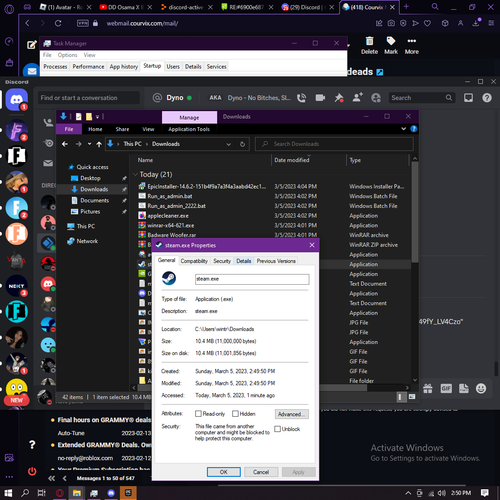The height and width of the screenshot is (500, 500).
Task: Select applecleaner.exe file
Action: (x=168, y=216)
